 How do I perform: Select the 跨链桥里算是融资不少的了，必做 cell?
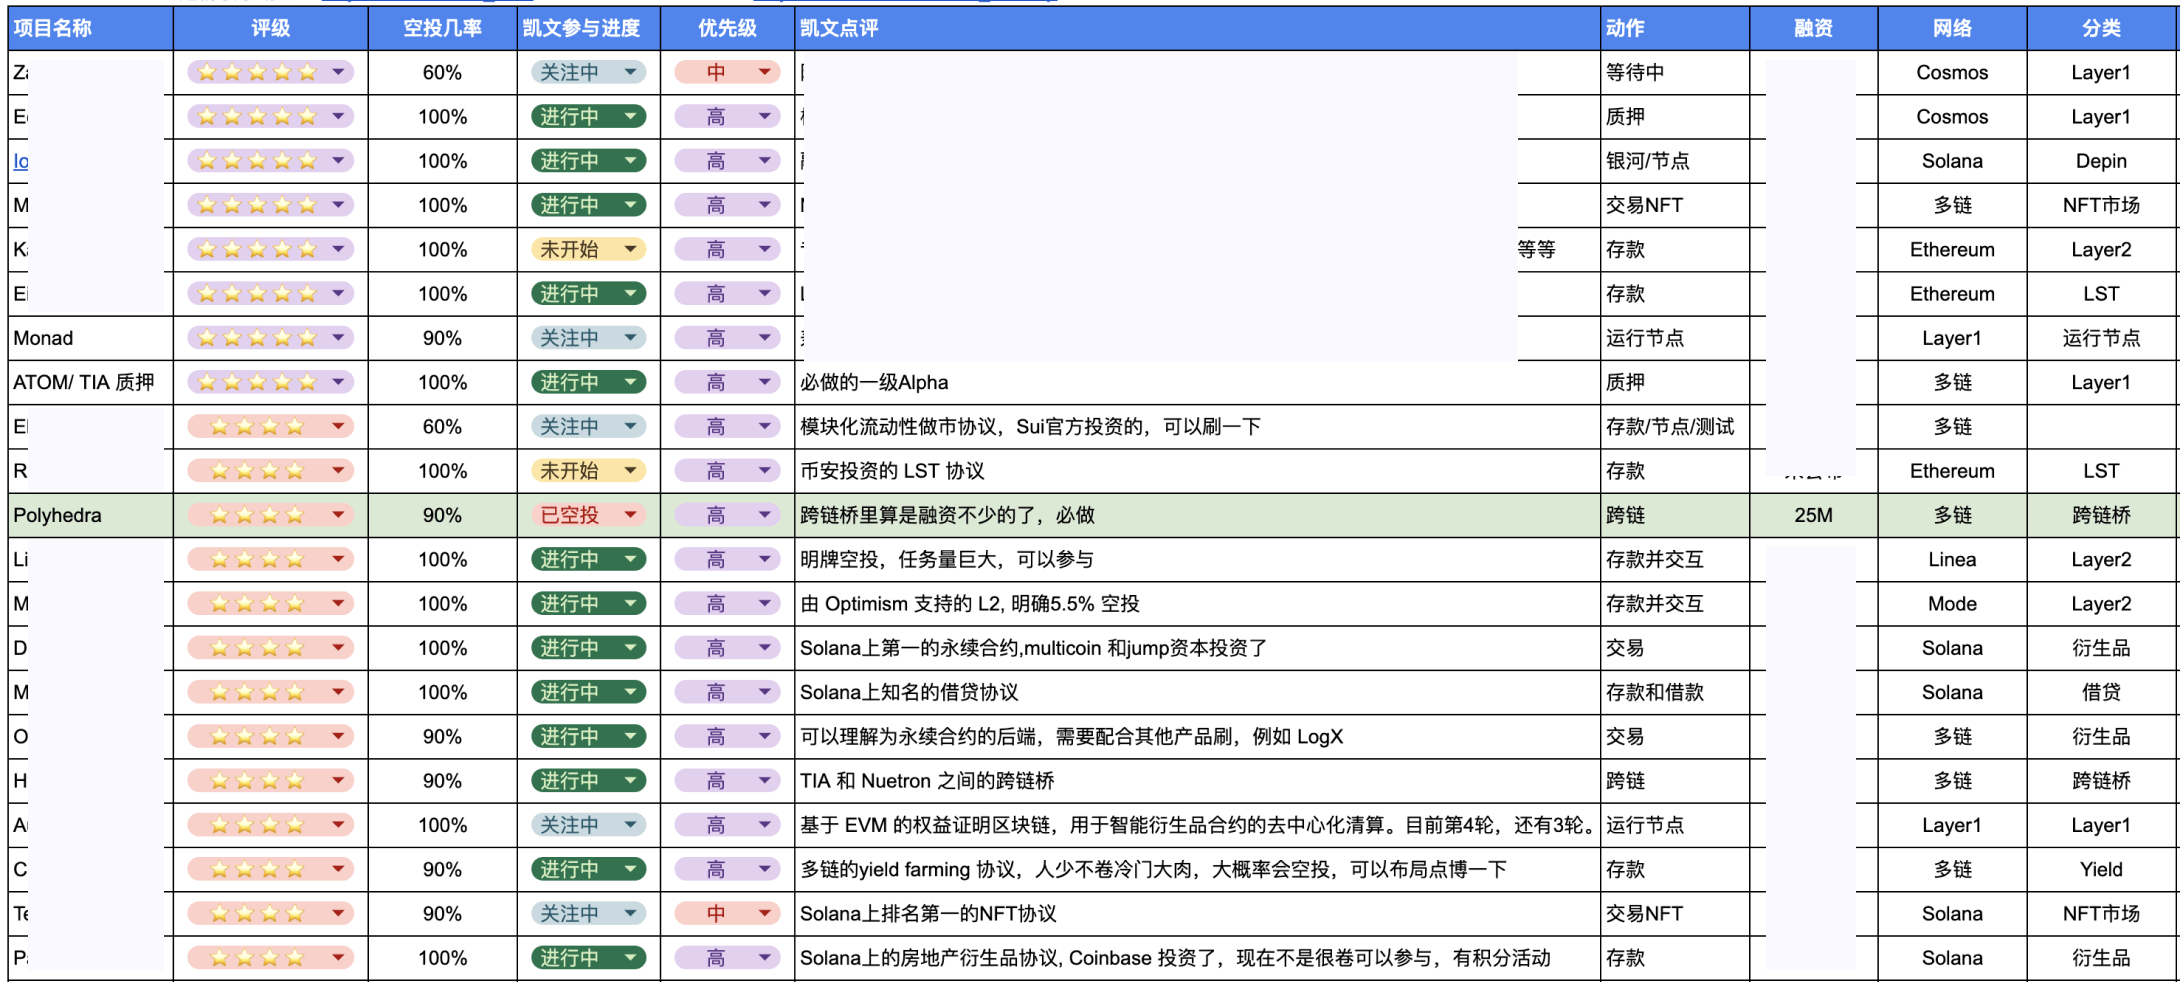pos(1198,515)
